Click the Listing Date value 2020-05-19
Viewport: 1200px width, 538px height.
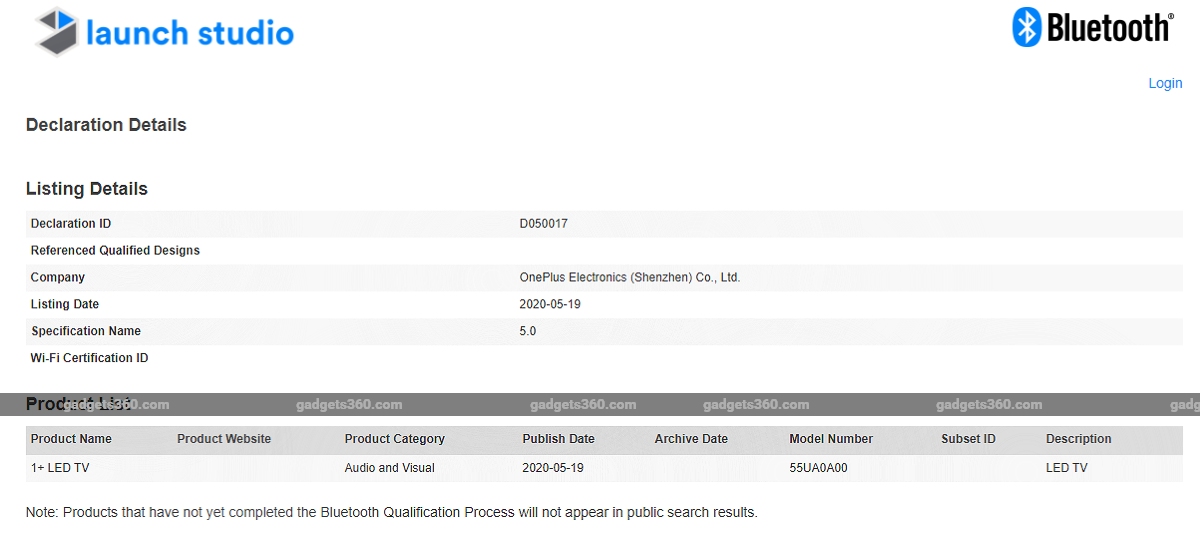550,304
